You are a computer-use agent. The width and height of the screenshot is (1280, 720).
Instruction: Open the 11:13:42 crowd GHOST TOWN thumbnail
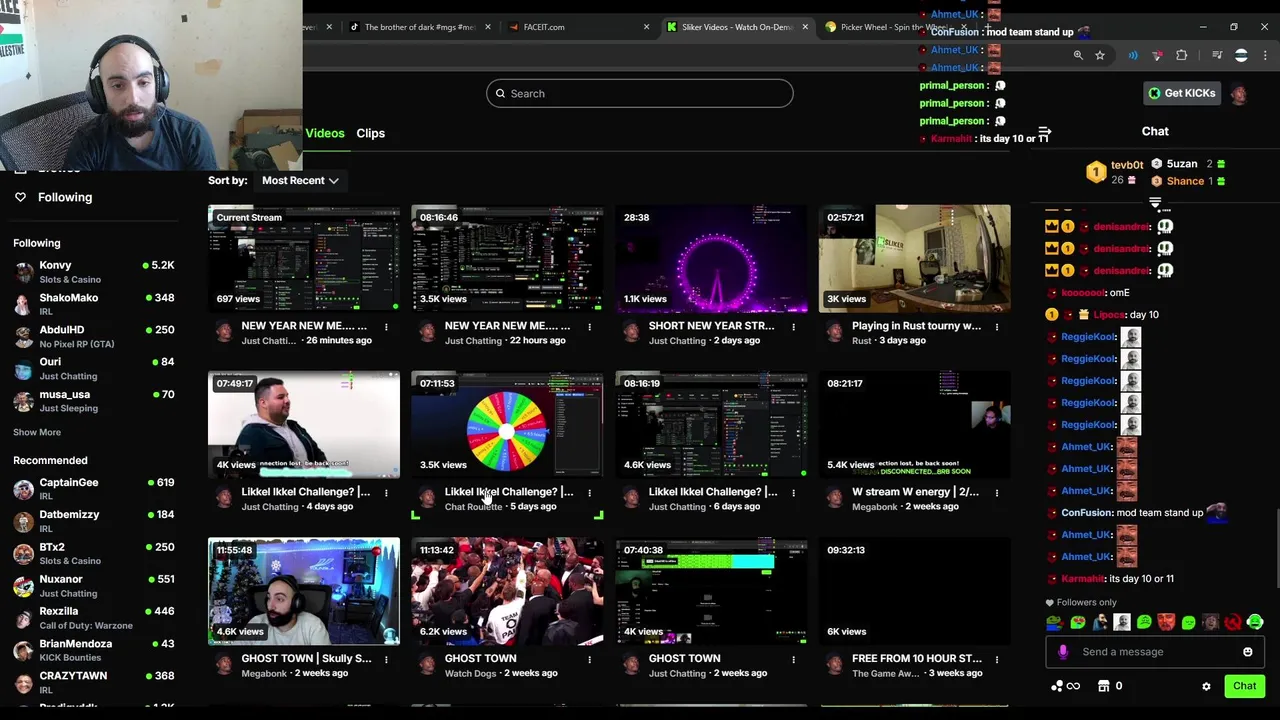click(x=507, y=592)
